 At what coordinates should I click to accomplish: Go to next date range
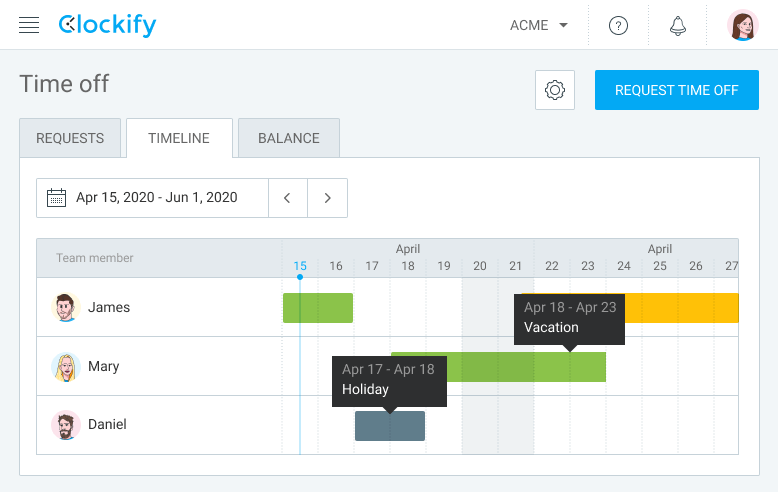pyautogui.click(x=327, y=198)
